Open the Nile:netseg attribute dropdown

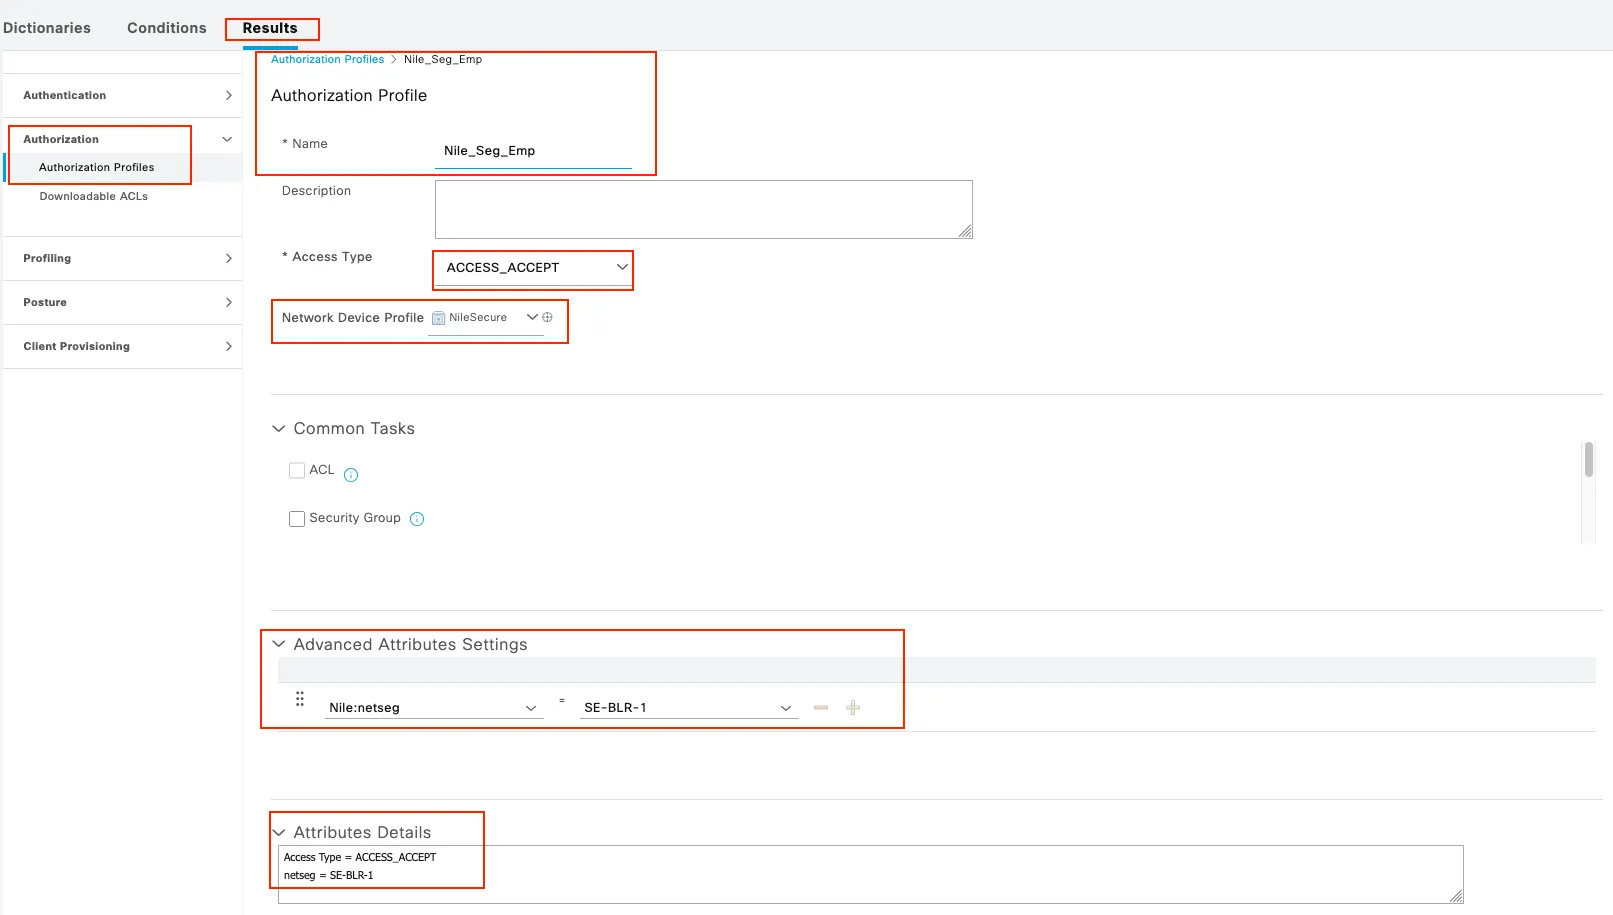pos(434,708)
